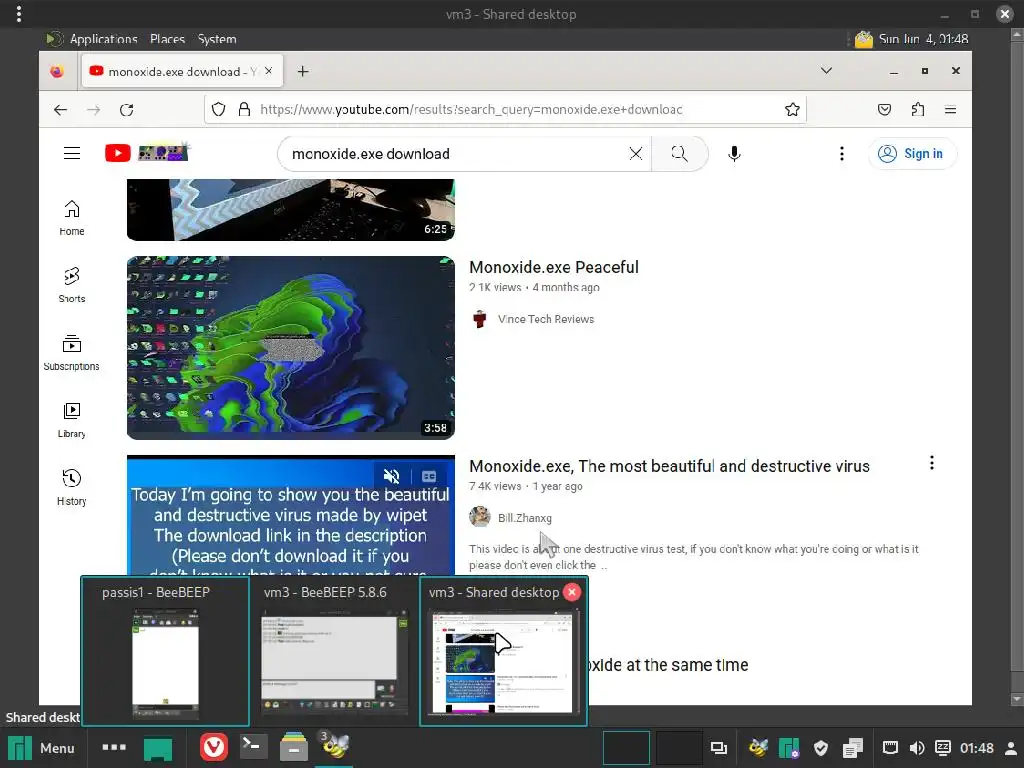This screenshot has width=1024, height=768.
Task: Click the padlock site info icon
Action: [244, 110]
